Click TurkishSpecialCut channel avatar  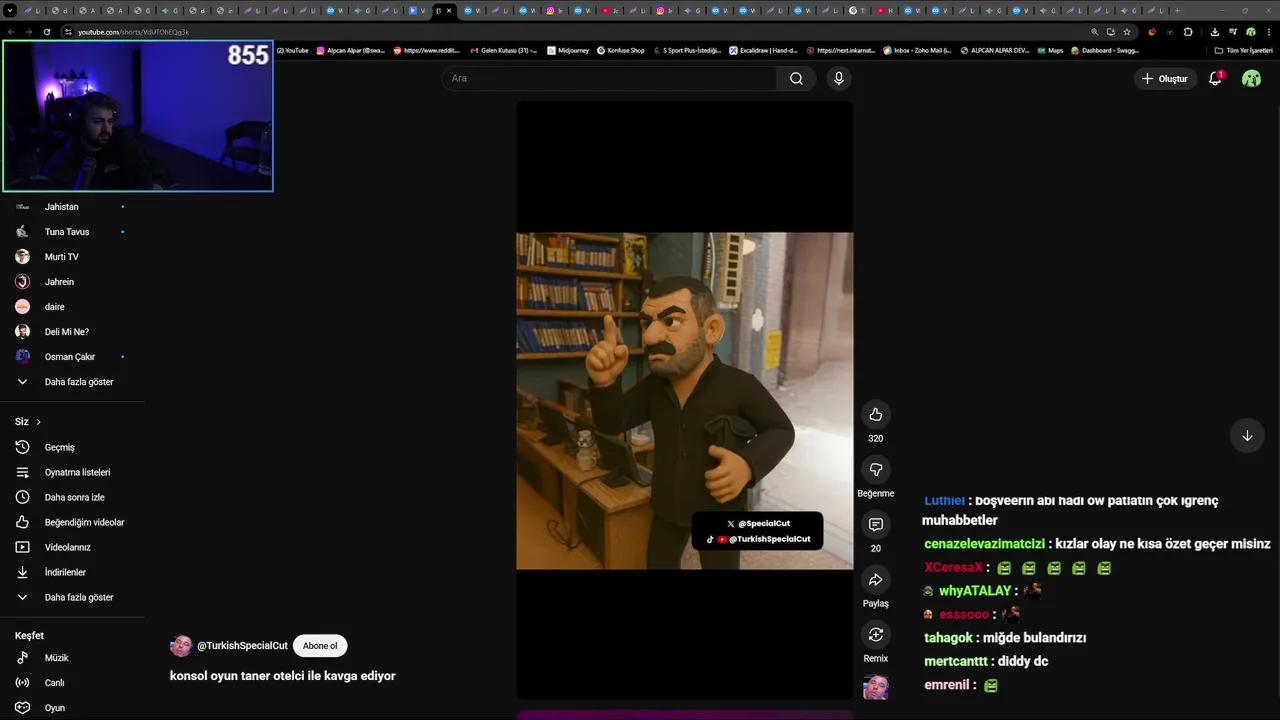coord(181,646)
